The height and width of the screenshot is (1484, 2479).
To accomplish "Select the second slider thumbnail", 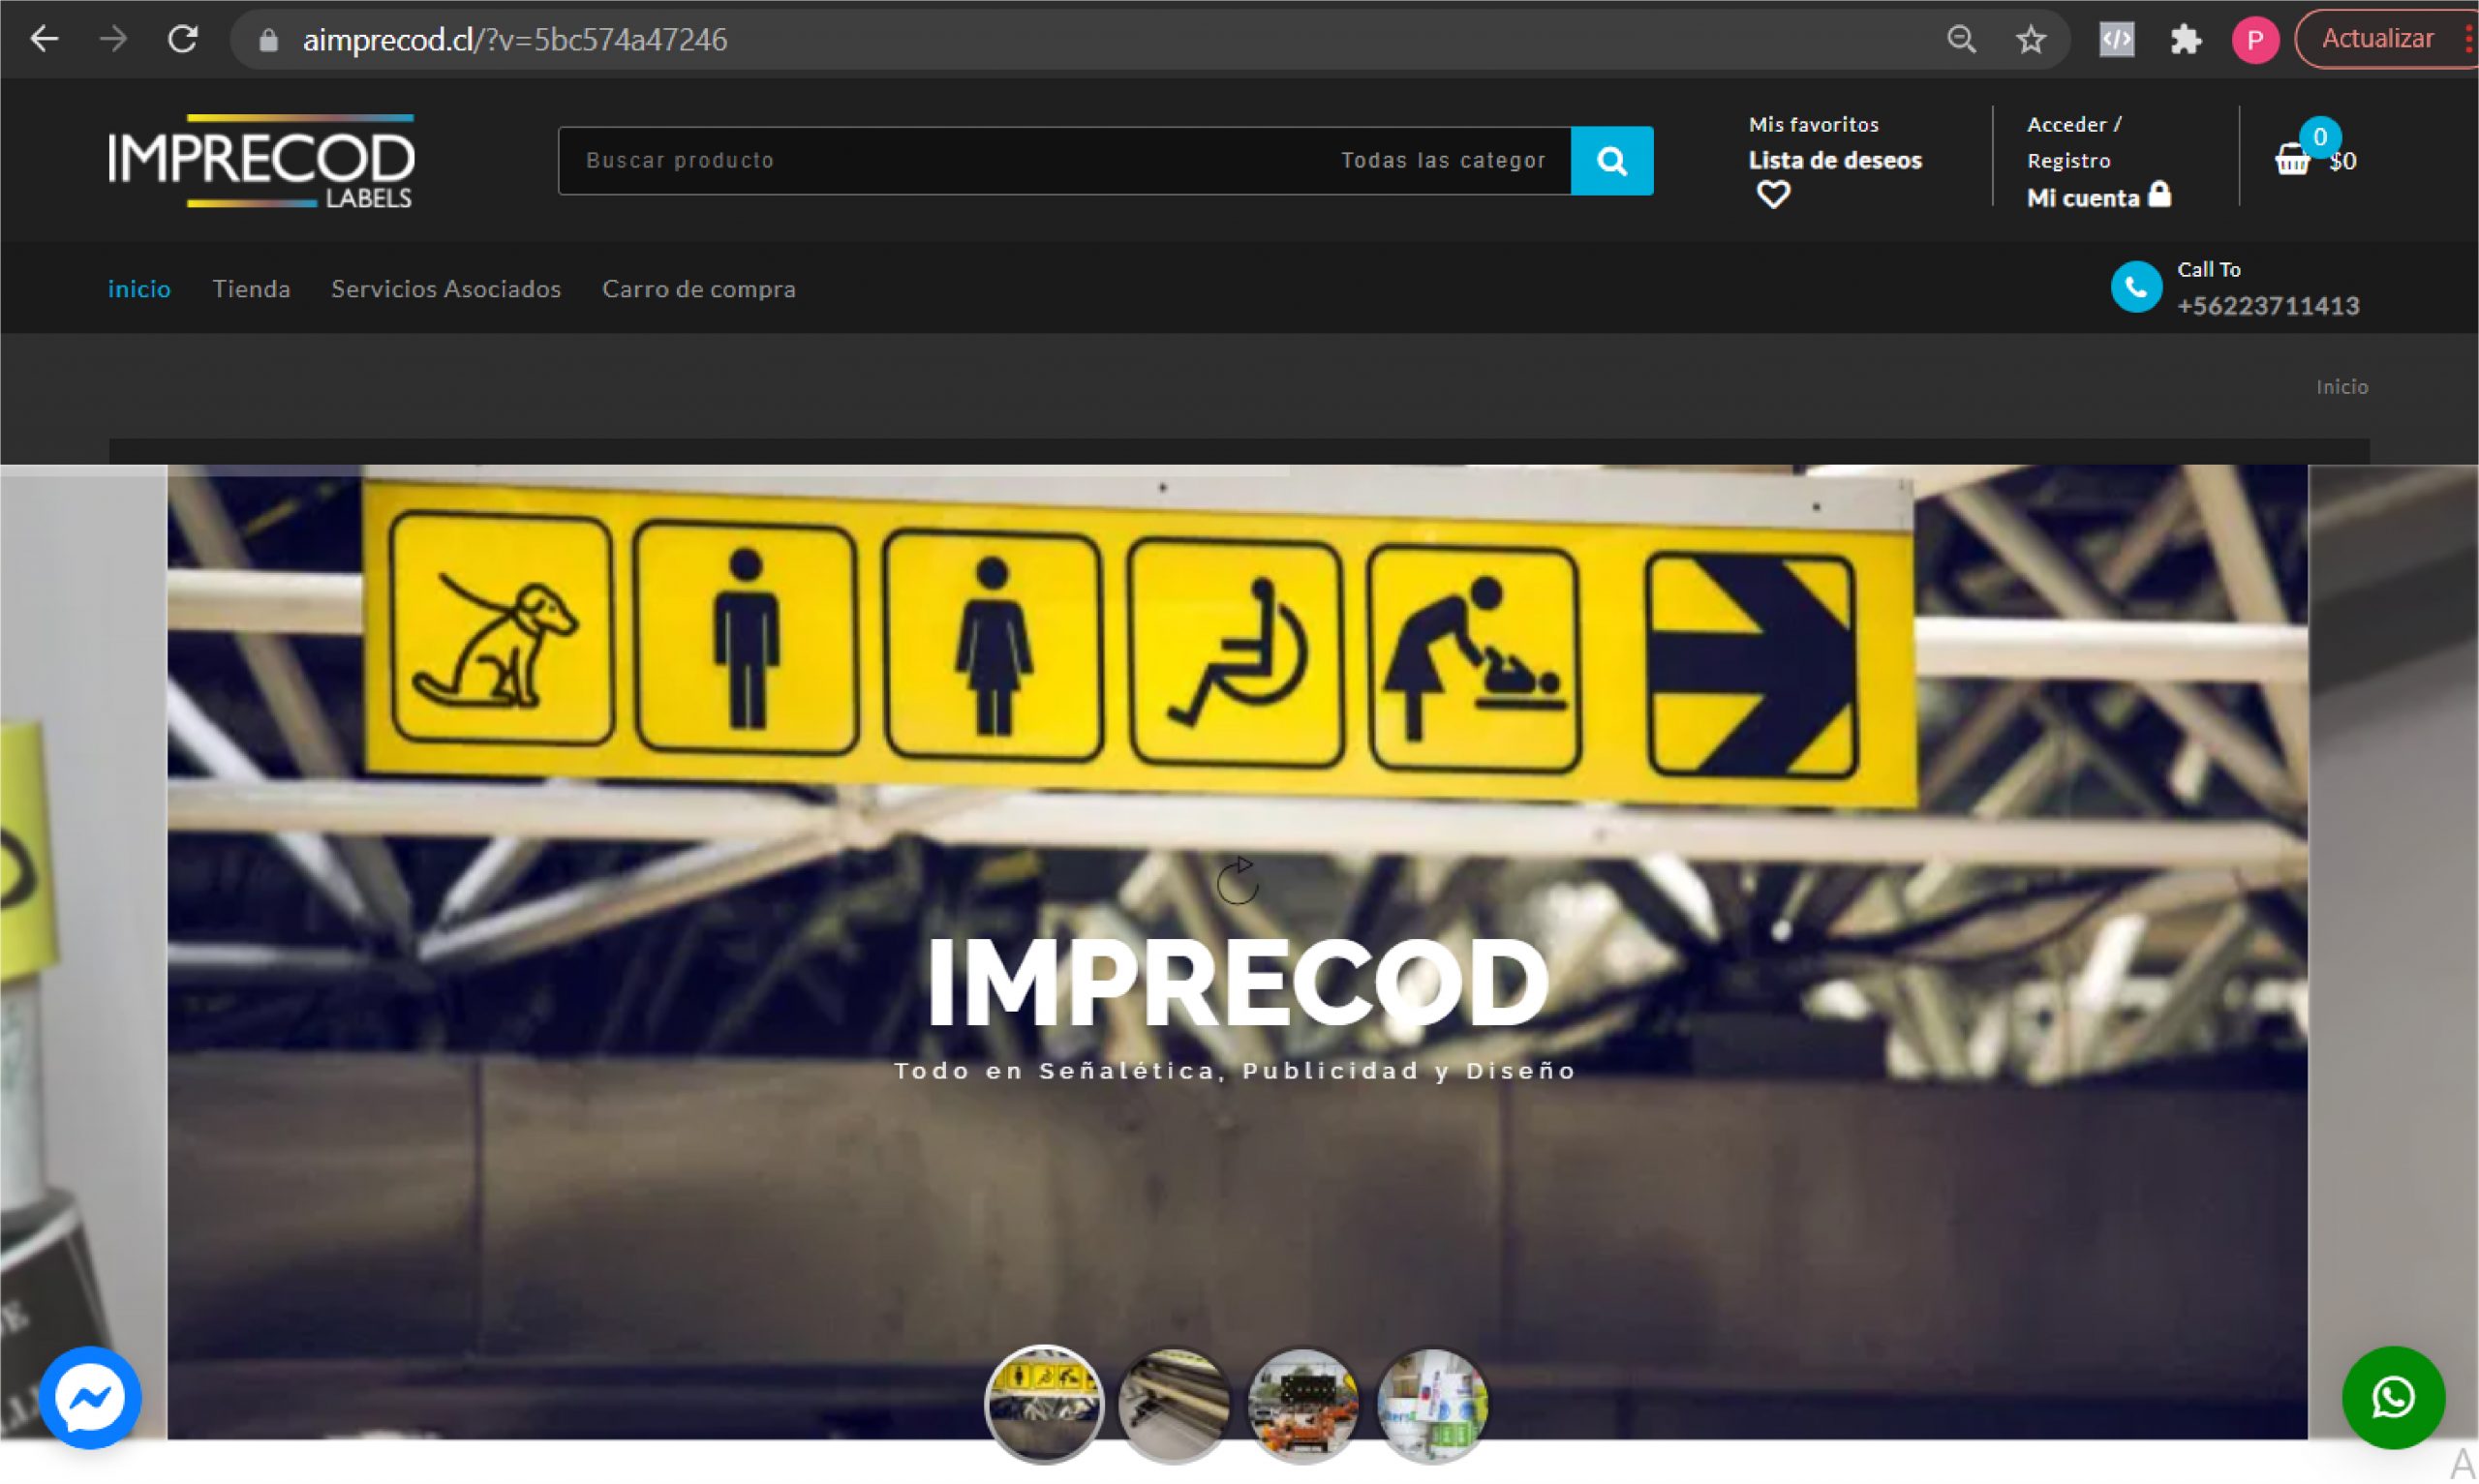I will click(x=1173, y=1405).
